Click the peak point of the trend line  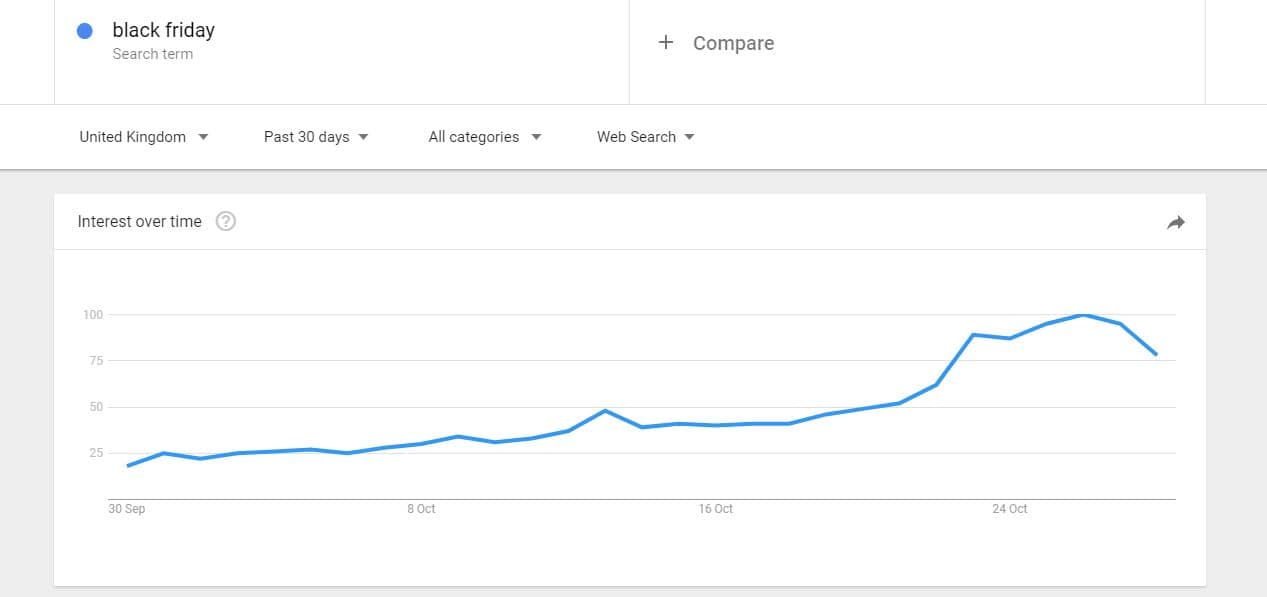tap(1084, 315)
